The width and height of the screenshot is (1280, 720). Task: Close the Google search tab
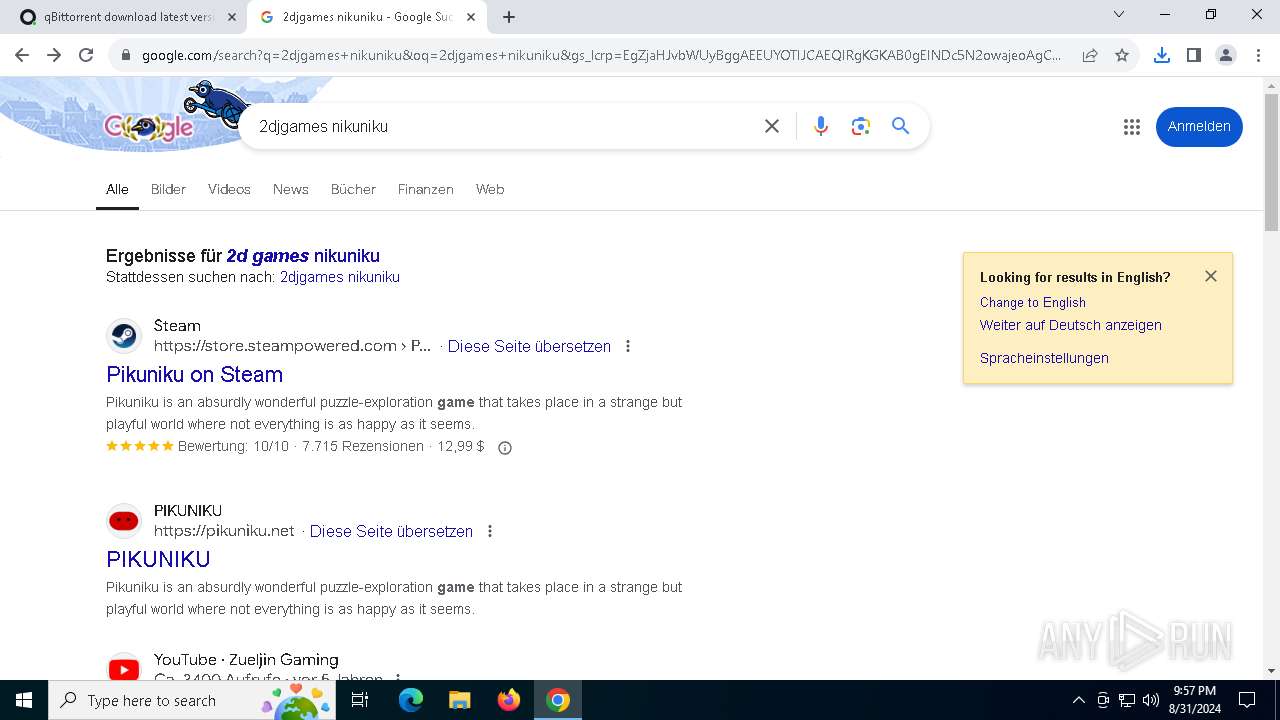471,17
